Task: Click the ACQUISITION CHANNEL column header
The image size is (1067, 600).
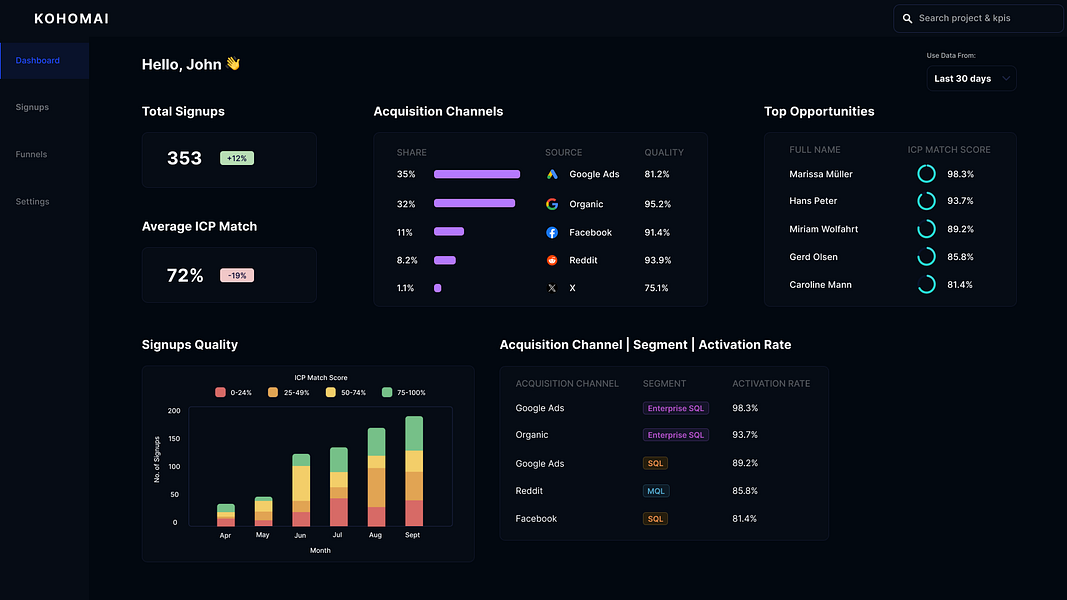Action: coord(567,384)
